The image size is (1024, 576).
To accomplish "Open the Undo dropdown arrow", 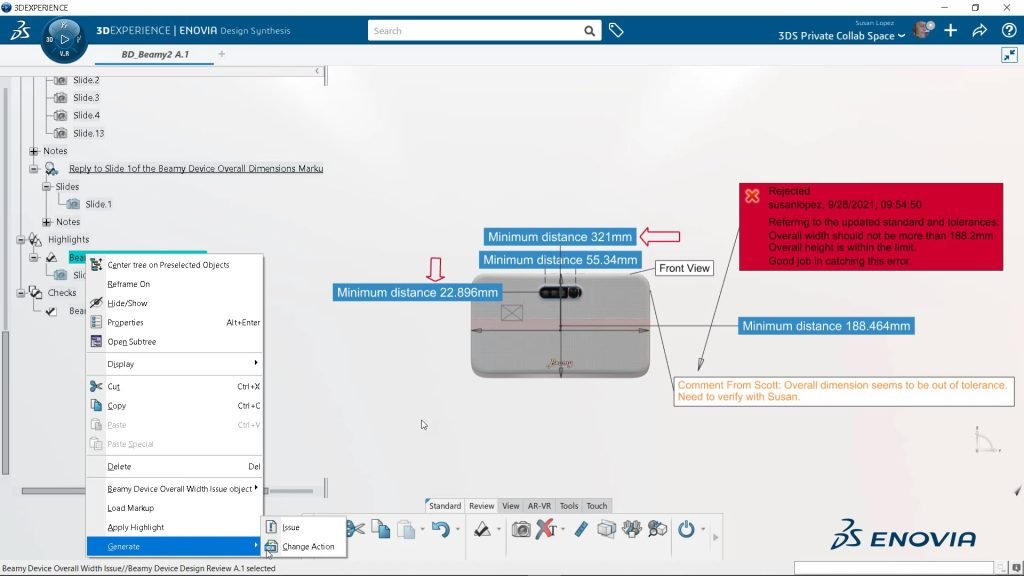I will click(x=458, y=529).
